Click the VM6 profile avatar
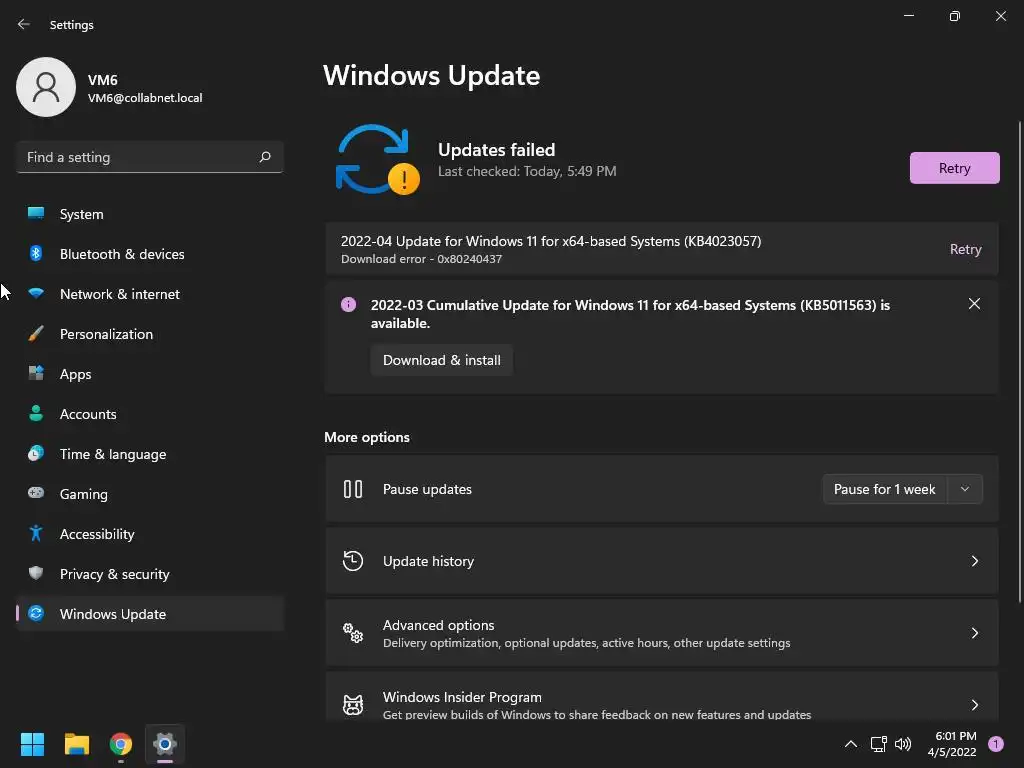The height and width of the screenshot is (768, 1024). pos(45,87)
